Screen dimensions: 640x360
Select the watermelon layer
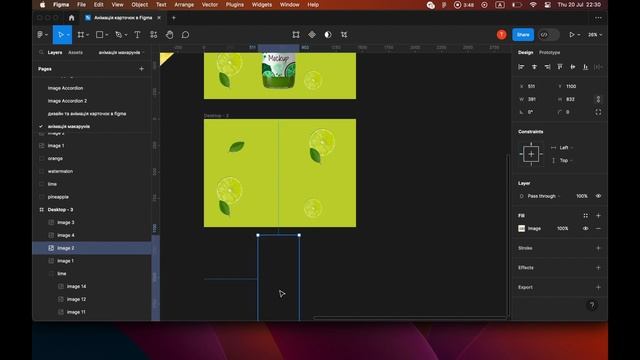pyautogui.click(x=92, y=171)
